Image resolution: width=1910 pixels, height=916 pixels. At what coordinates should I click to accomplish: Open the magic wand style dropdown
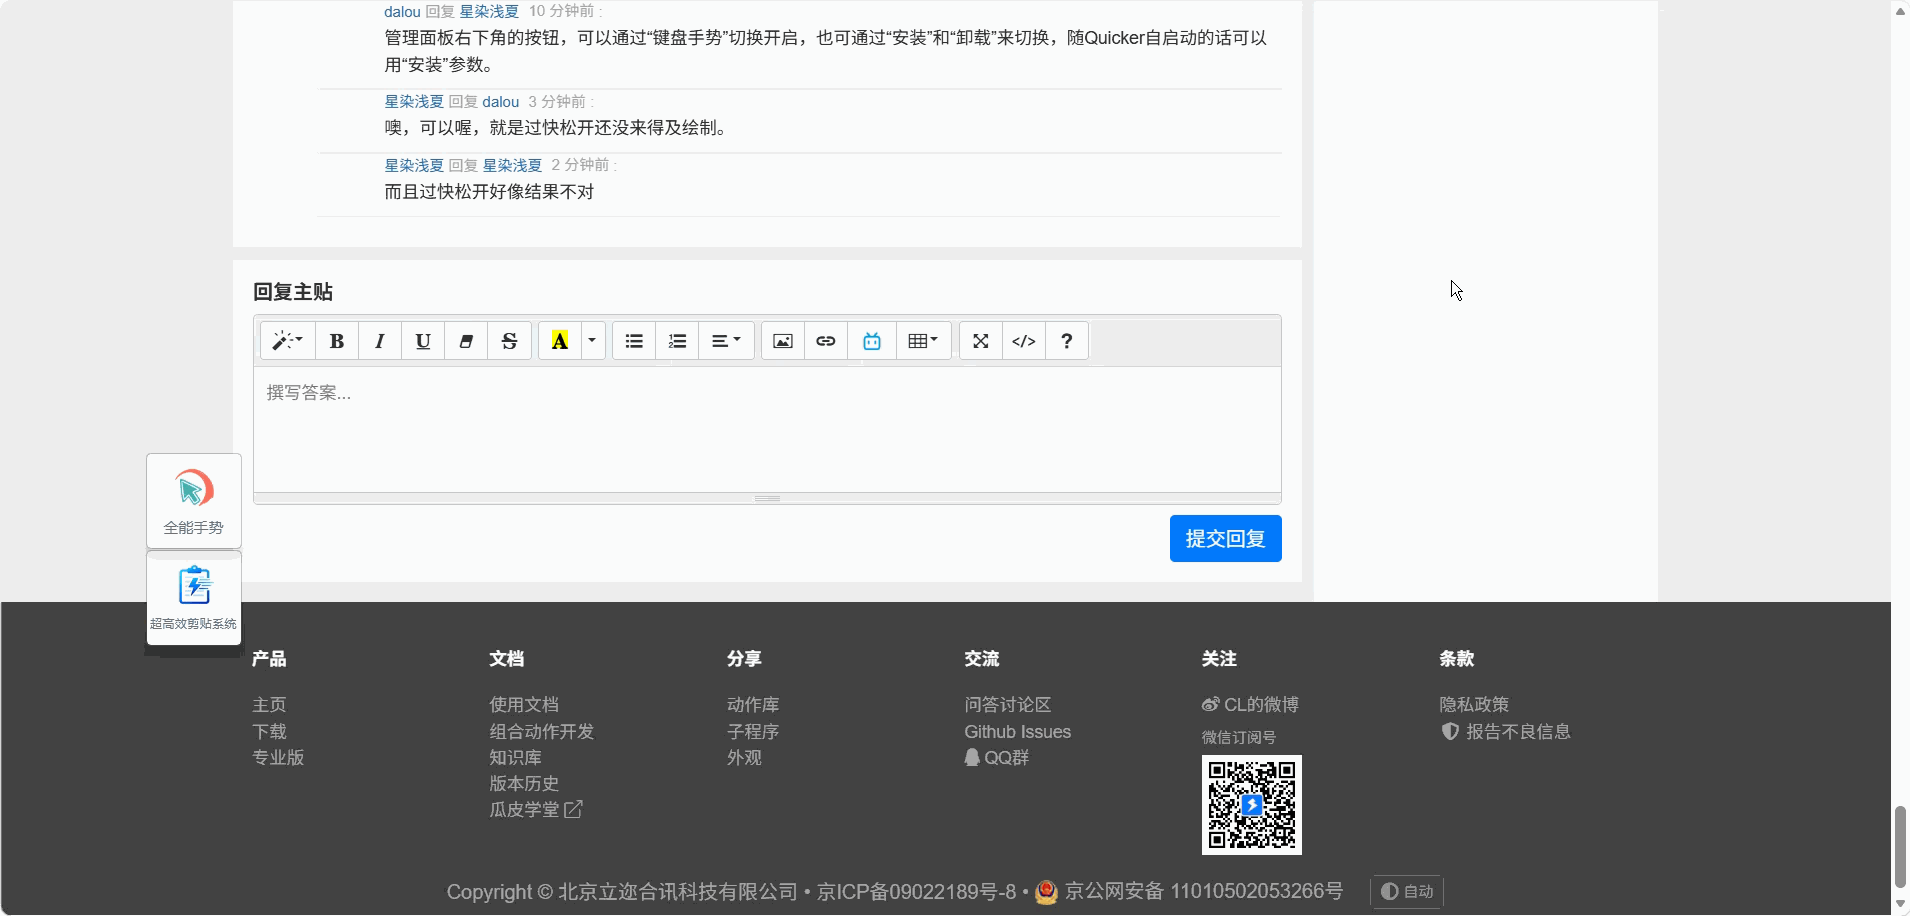tap(288, 341)
